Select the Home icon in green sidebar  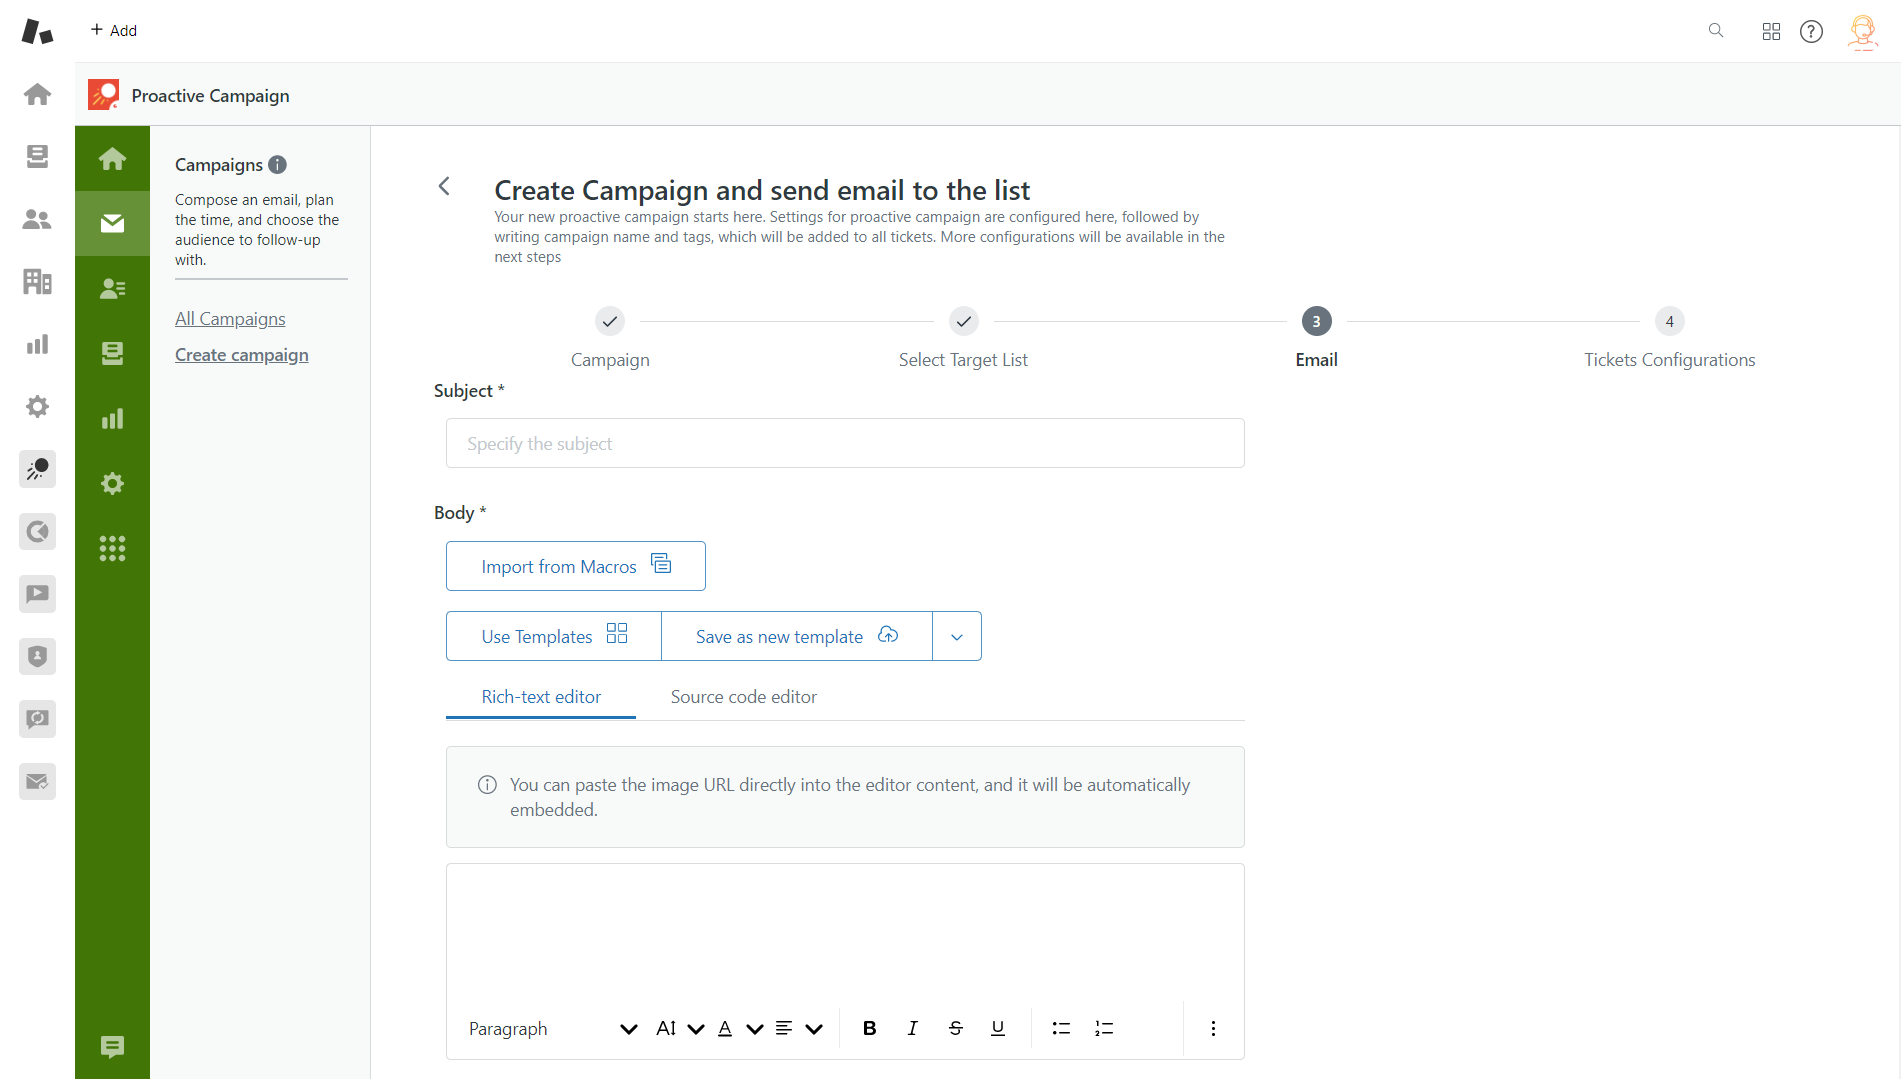tap(112, 157)
